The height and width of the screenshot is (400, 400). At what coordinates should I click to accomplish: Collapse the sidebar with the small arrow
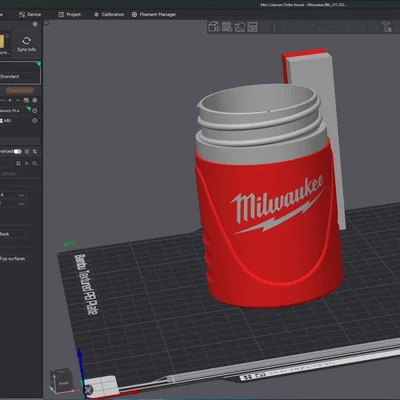(46, 23)
